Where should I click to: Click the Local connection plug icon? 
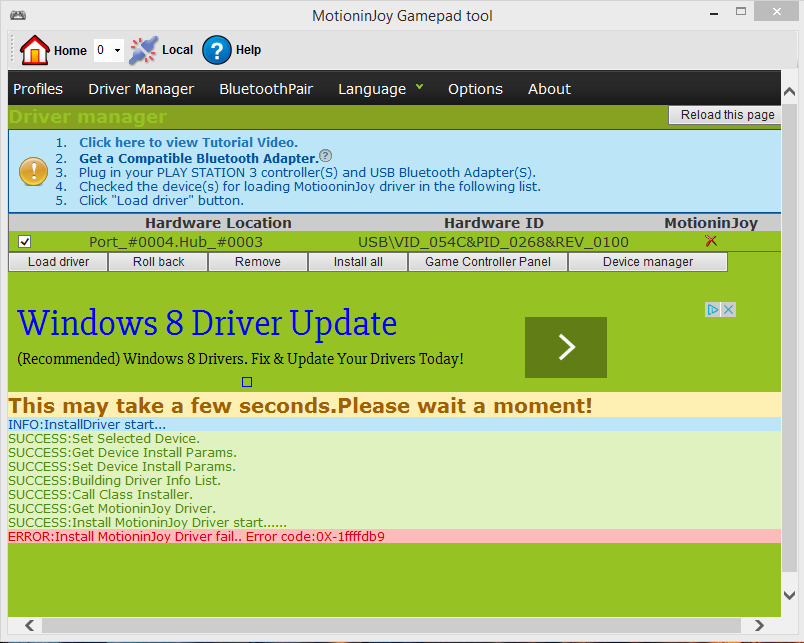click(x=143, y=50)
